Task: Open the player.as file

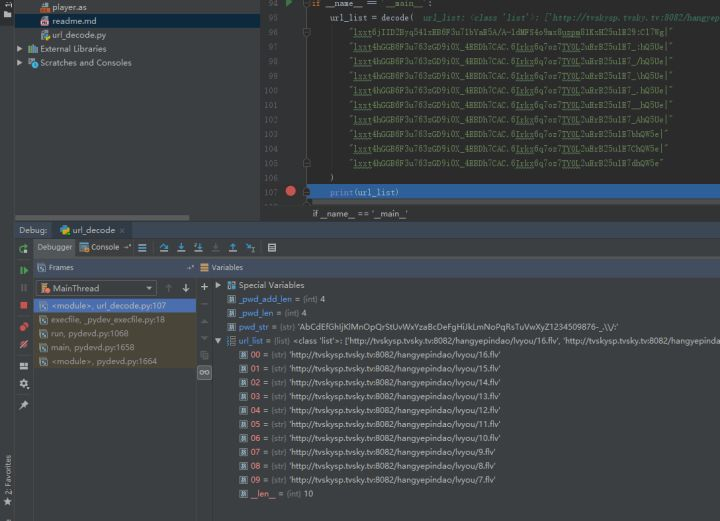Action: (x=69, y=7)
